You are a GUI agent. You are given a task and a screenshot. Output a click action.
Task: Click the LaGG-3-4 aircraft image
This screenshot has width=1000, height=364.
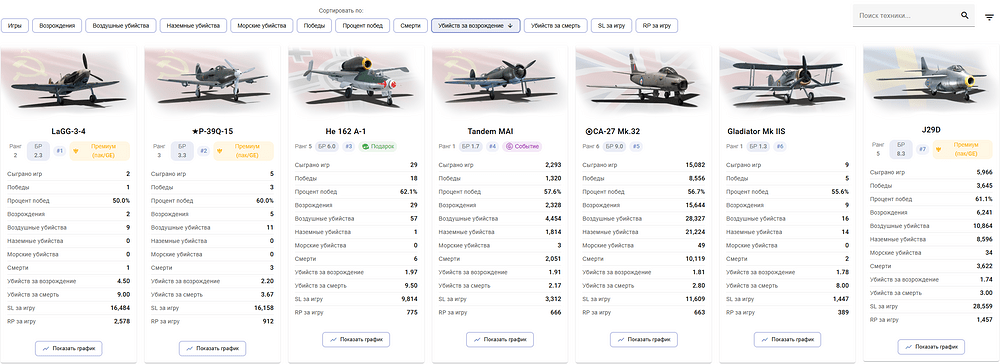(69, 80)
